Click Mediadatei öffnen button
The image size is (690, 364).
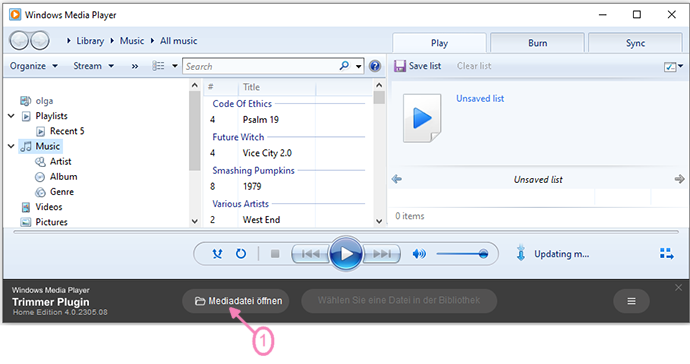[236, 301]
